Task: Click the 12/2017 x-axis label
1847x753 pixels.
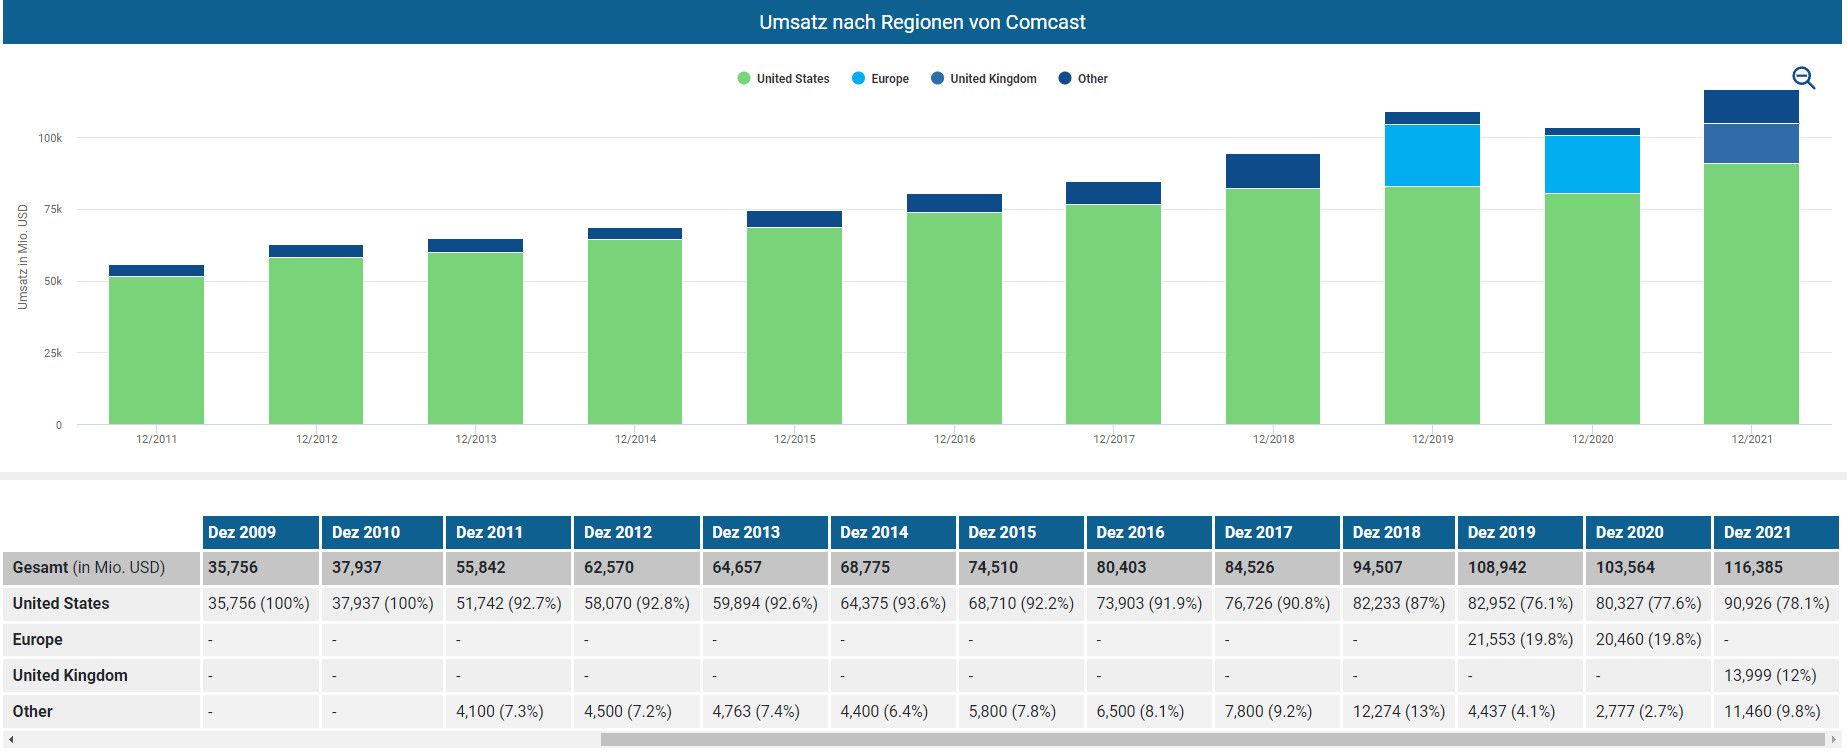Action: coord(1113,439)
